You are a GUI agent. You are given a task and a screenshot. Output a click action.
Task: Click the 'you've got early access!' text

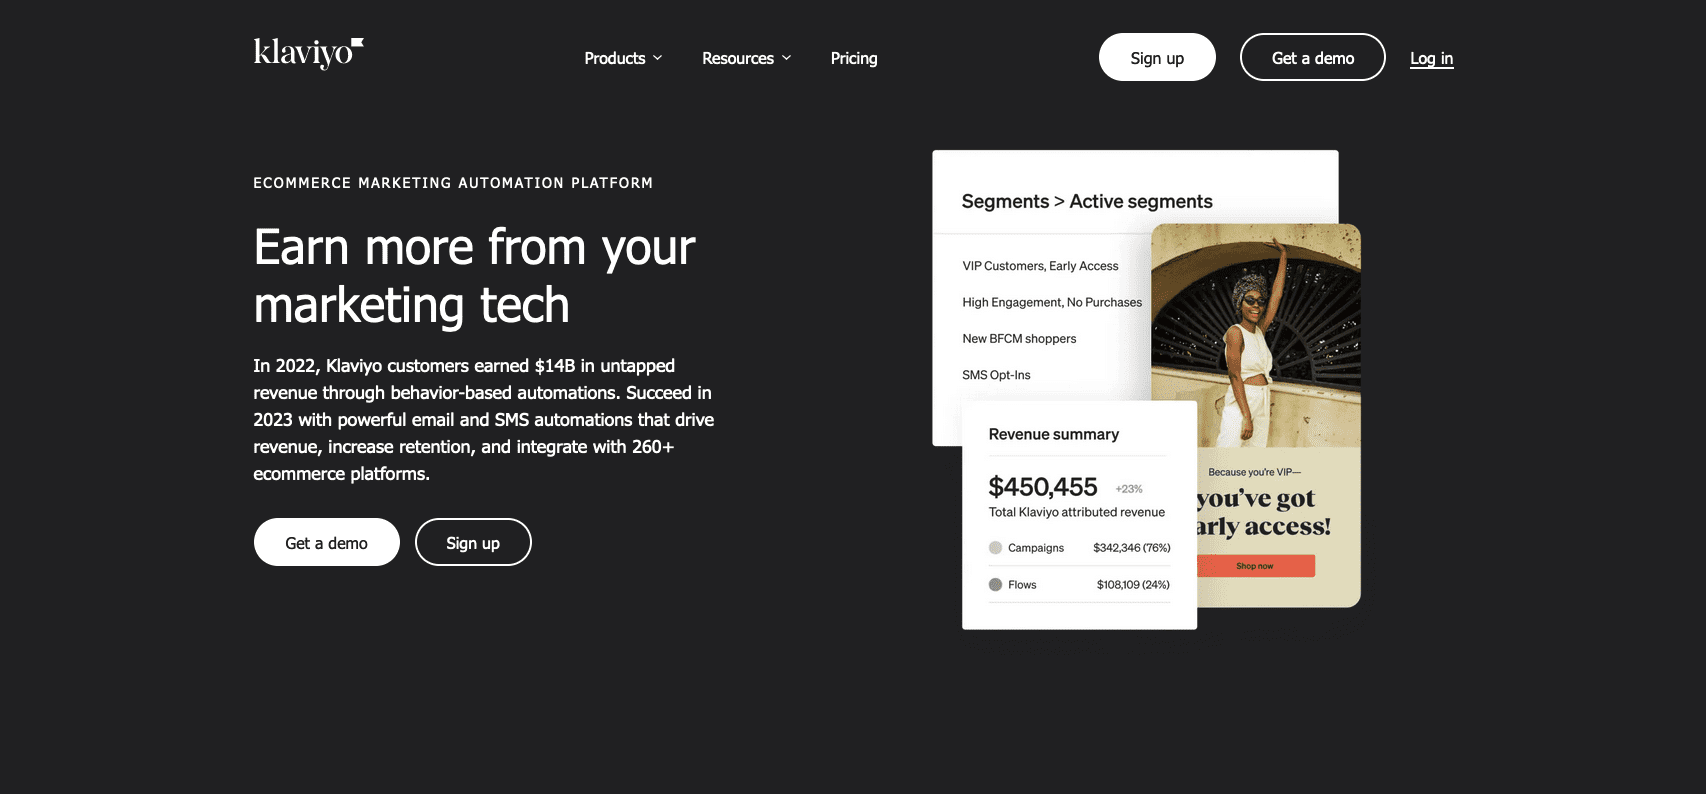coord(1264,512)
